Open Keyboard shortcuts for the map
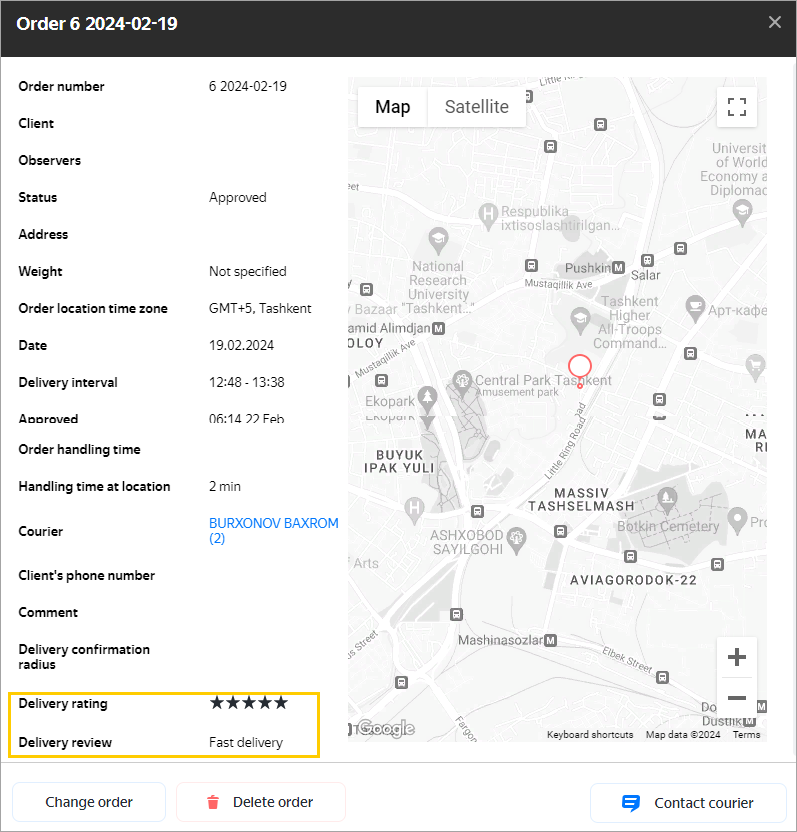This screenshot has width=797, height=832. pyautogui.click(x=589, y=735)
